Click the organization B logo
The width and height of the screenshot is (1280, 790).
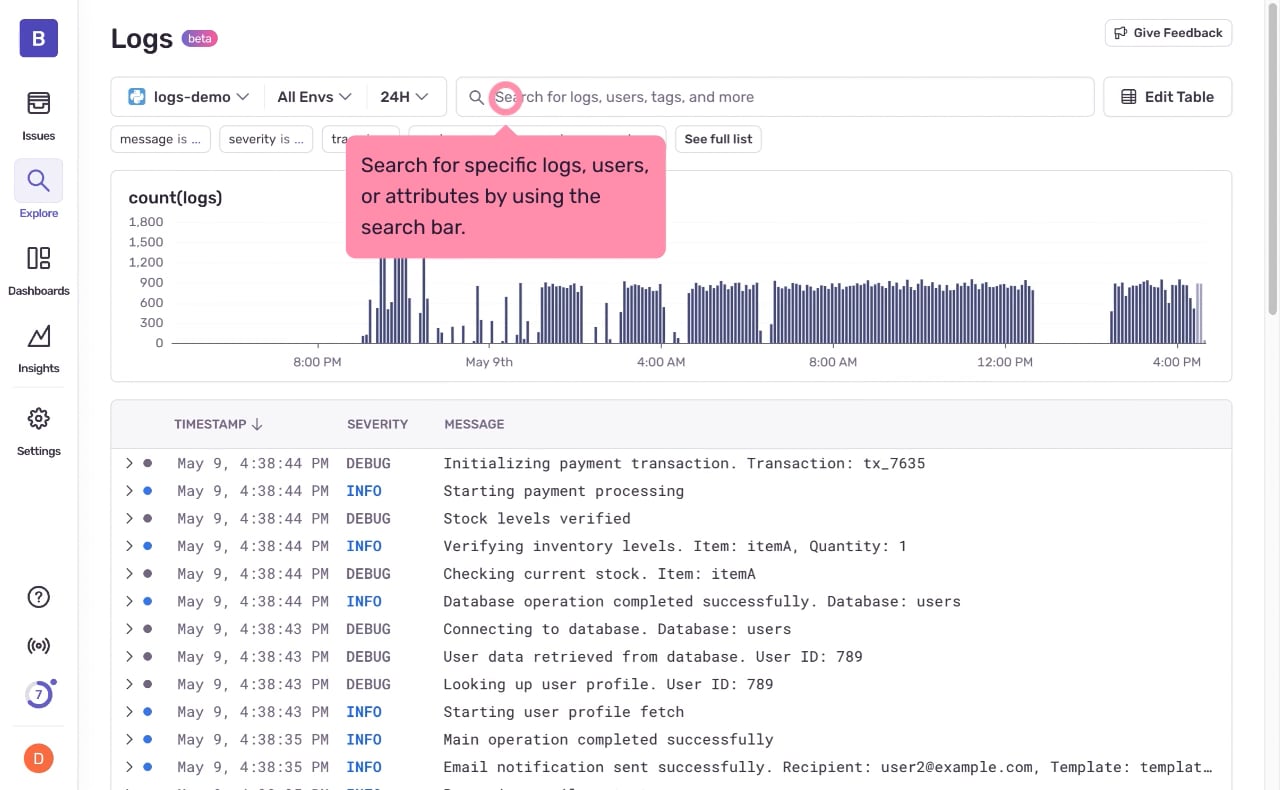tap(38, 39)
